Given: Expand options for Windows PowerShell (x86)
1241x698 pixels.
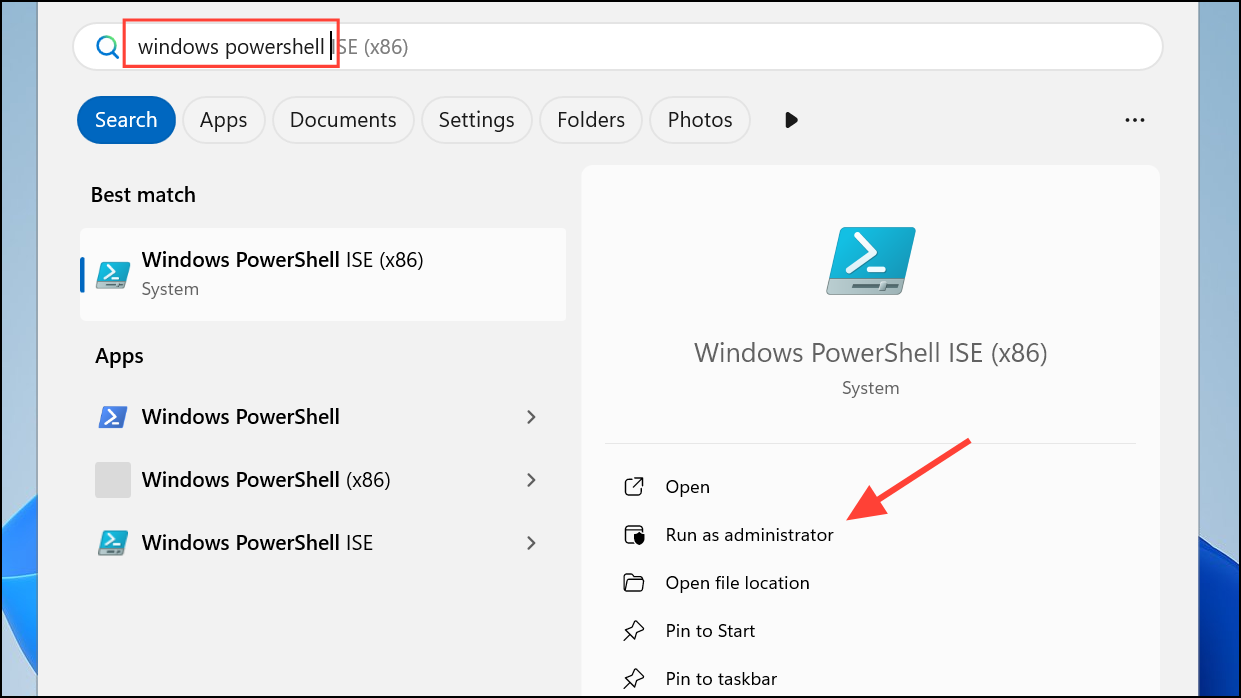Looking at the screenshot, I should 531,480.
